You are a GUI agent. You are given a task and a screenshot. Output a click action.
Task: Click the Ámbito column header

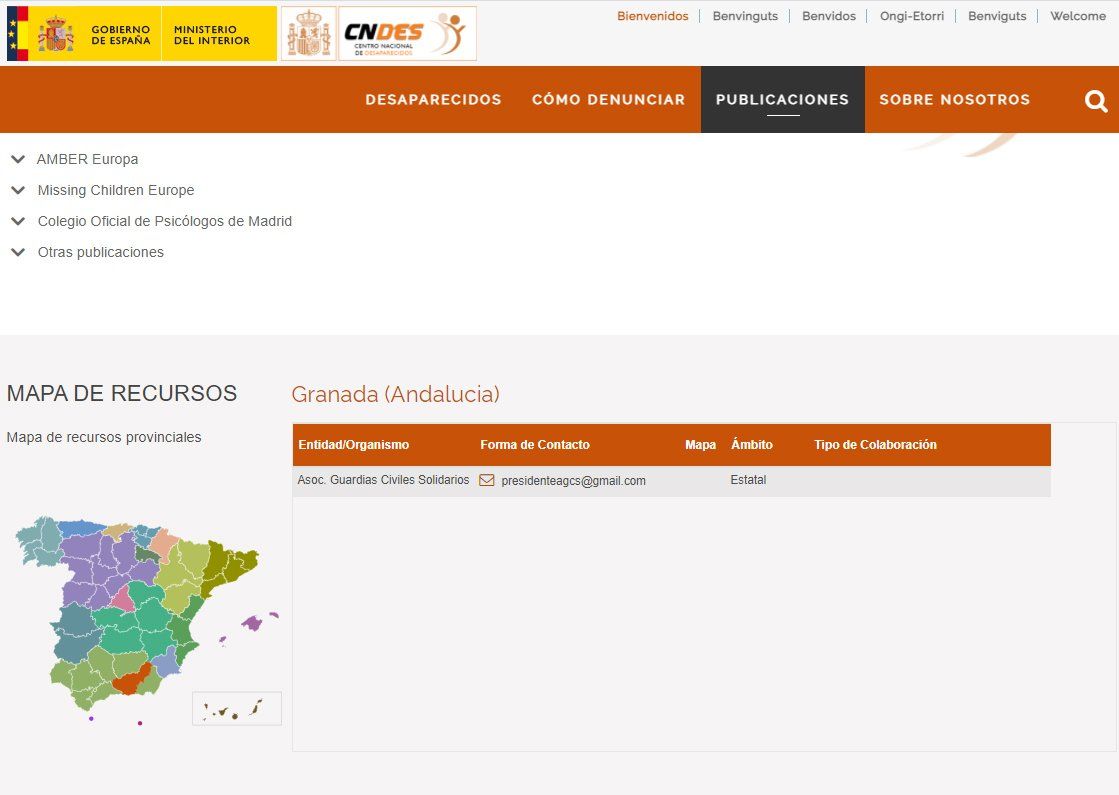tap(751, 445)
